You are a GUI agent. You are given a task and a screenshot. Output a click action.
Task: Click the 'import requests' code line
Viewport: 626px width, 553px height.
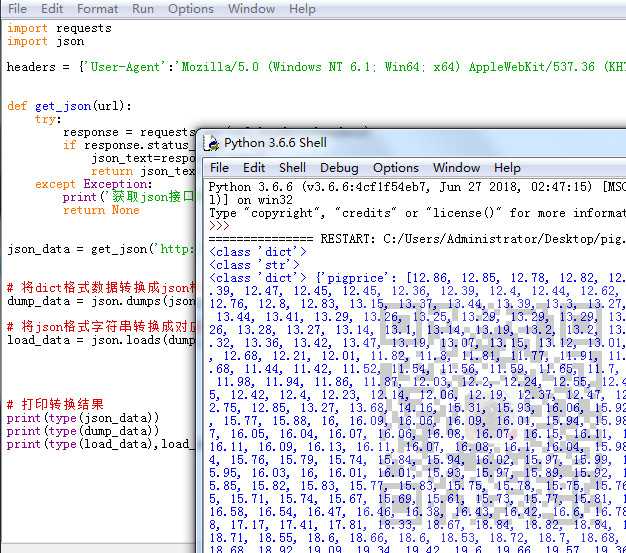coord(59,28)
